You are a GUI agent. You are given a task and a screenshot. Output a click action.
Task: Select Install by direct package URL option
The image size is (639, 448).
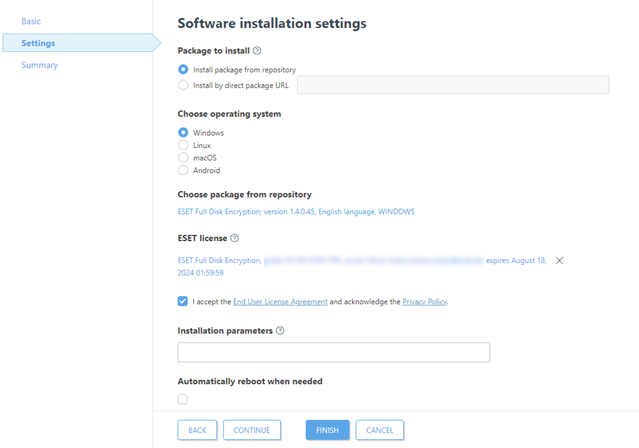click(183, 85)
